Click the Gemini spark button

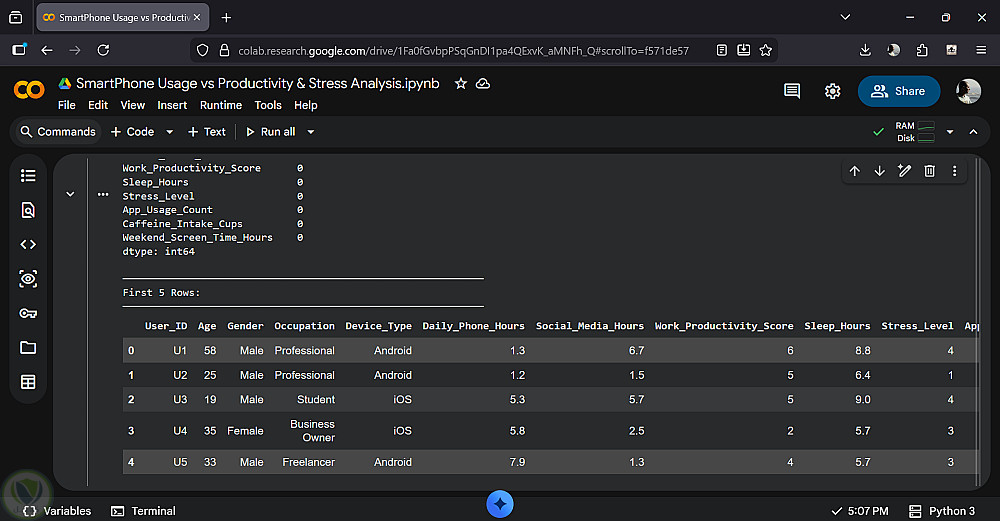[x=500, y=504]
